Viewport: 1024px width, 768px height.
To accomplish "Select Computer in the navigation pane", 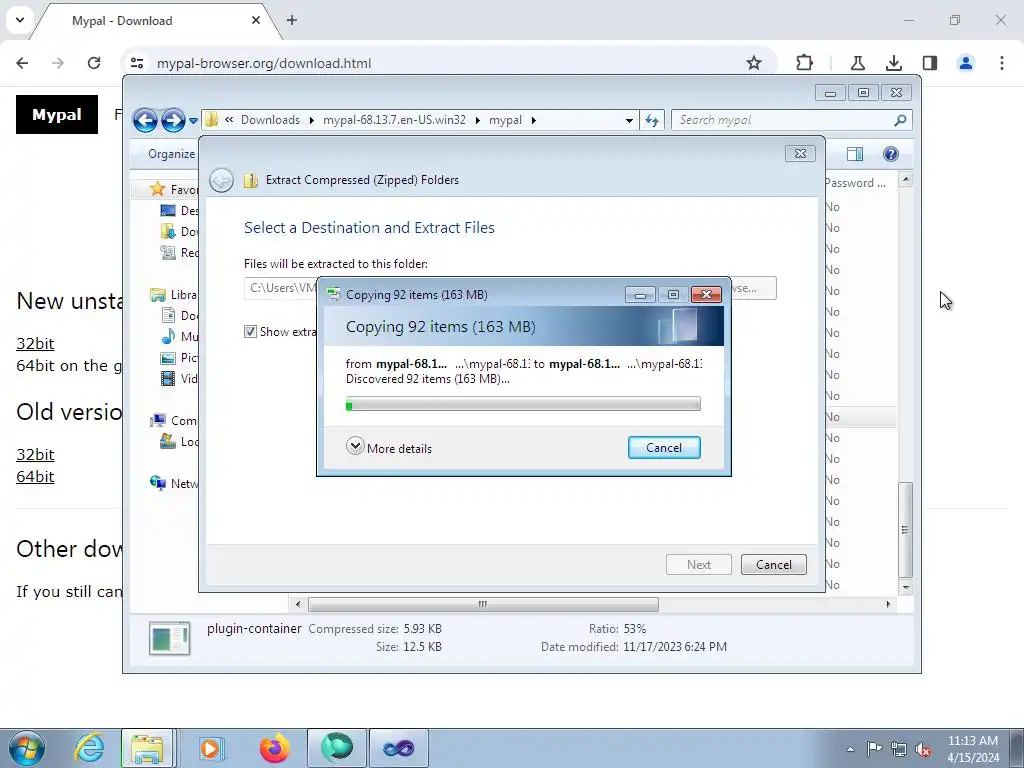I will pyautogui.click(x=173, y=421).
